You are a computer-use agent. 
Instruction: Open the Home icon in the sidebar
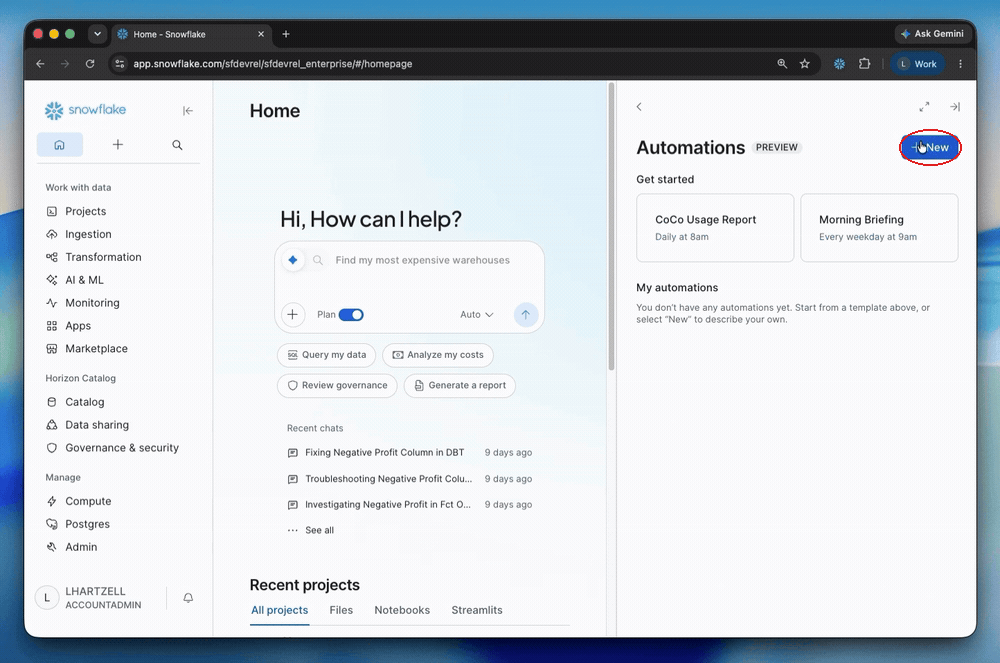(60, 145)
